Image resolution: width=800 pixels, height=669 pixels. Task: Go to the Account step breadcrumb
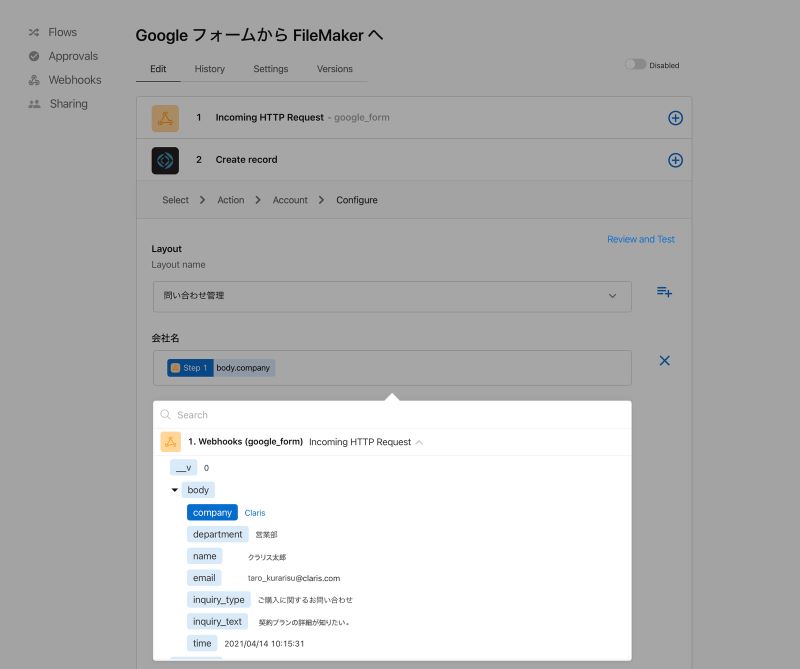click(x=290, y=200)
